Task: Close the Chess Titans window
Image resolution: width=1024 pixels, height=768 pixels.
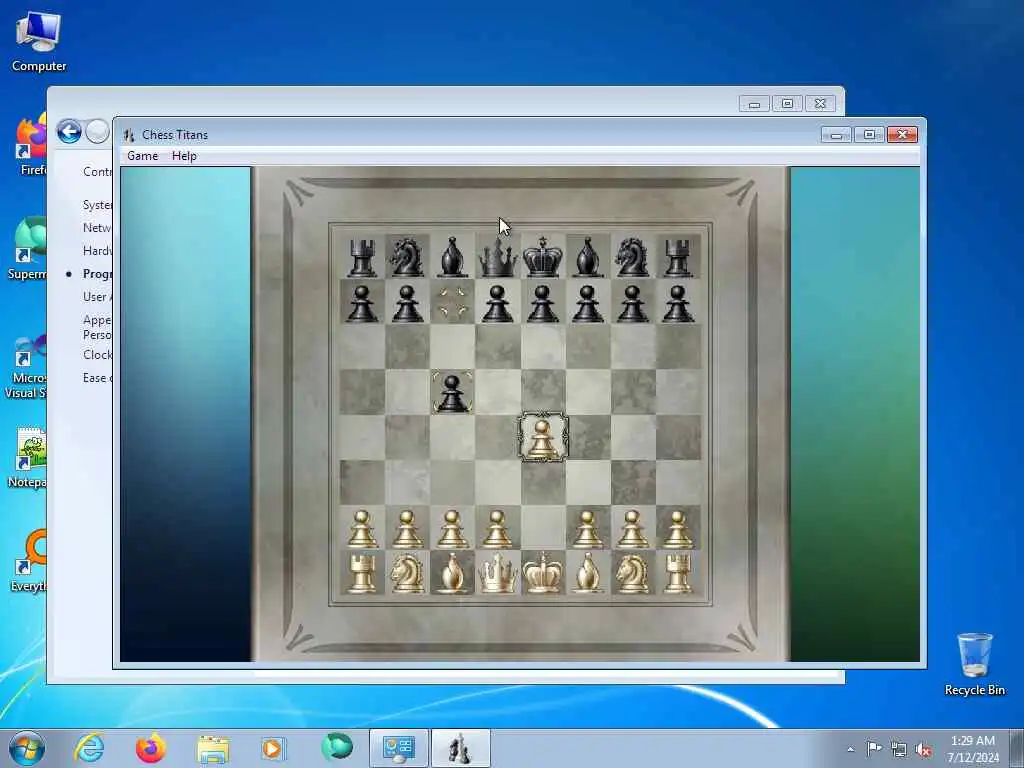Action: pyautogui.click(x=903, y=135)
